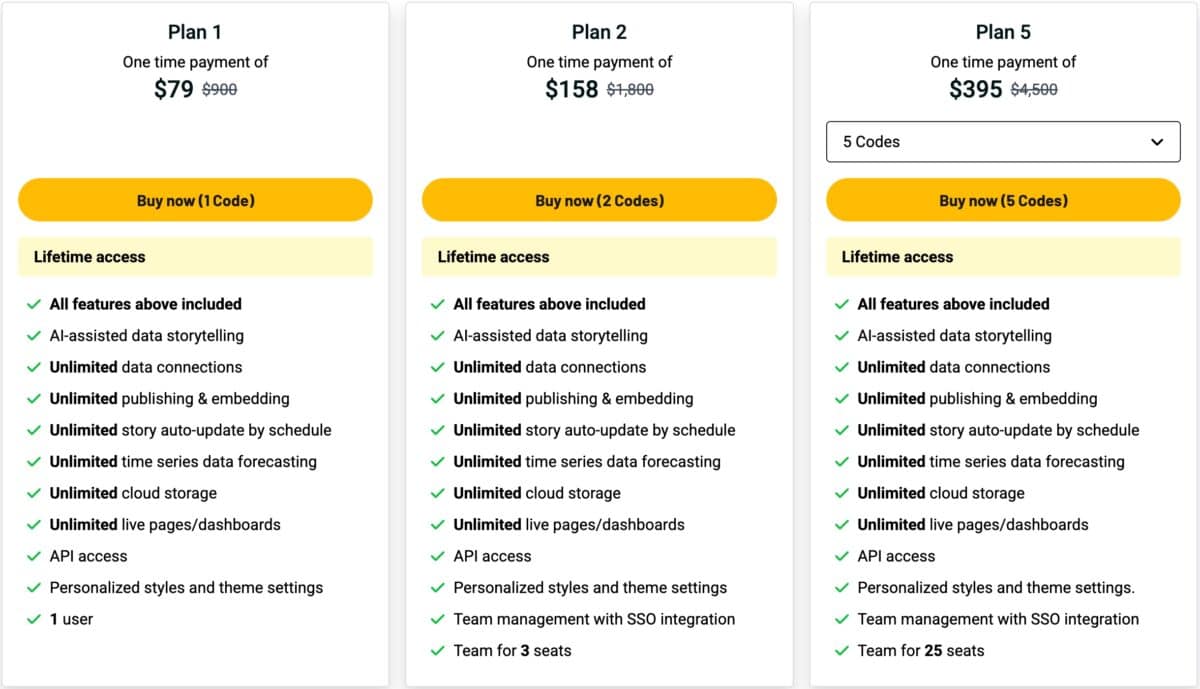Click checkmark beside Plan 1 API access
Image resolution: width=1200 pixels, height=689 pixels.
34,556
